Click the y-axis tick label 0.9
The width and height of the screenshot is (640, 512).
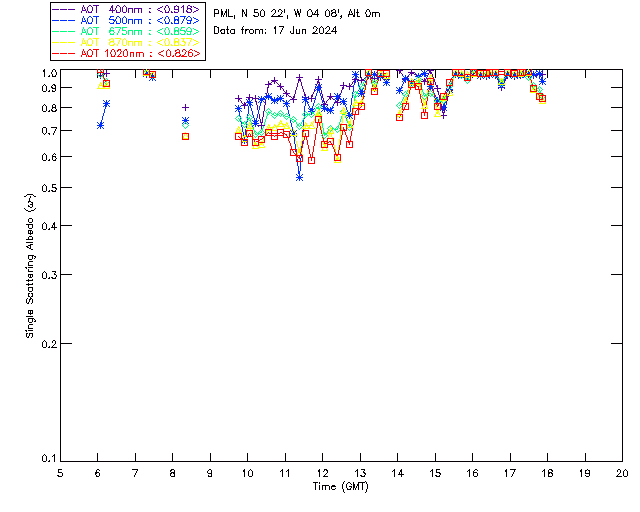(x=49, y=88)
